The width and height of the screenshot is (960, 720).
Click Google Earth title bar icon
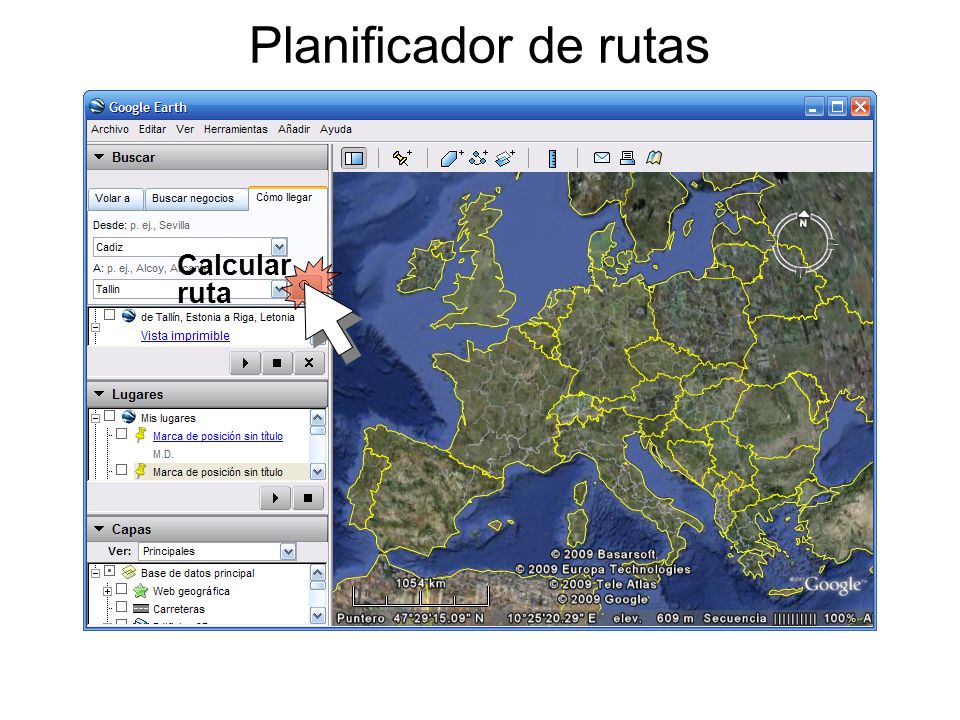pyautogui.click(x=97, y=107)
